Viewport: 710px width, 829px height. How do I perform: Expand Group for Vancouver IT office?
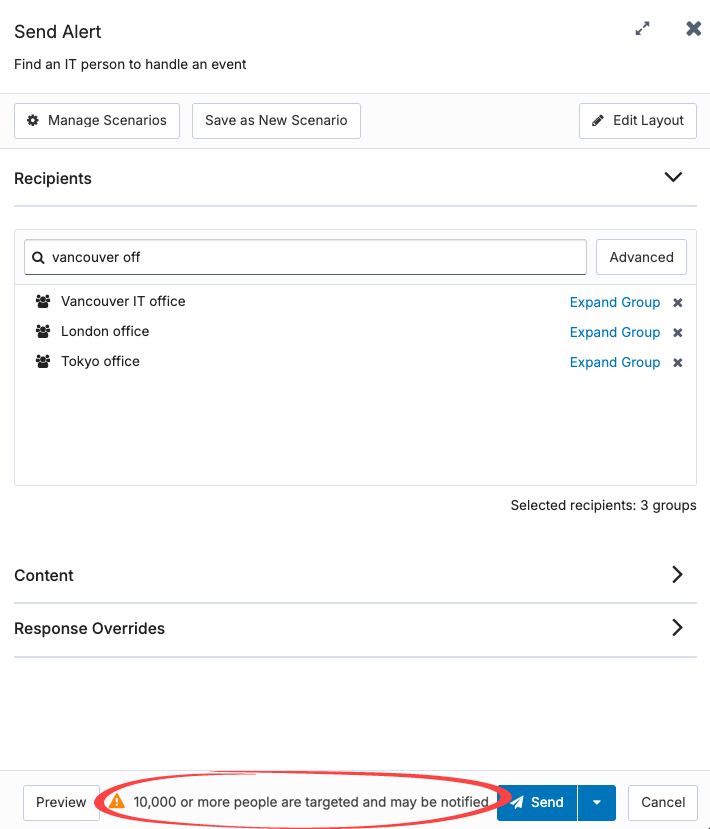615,302
